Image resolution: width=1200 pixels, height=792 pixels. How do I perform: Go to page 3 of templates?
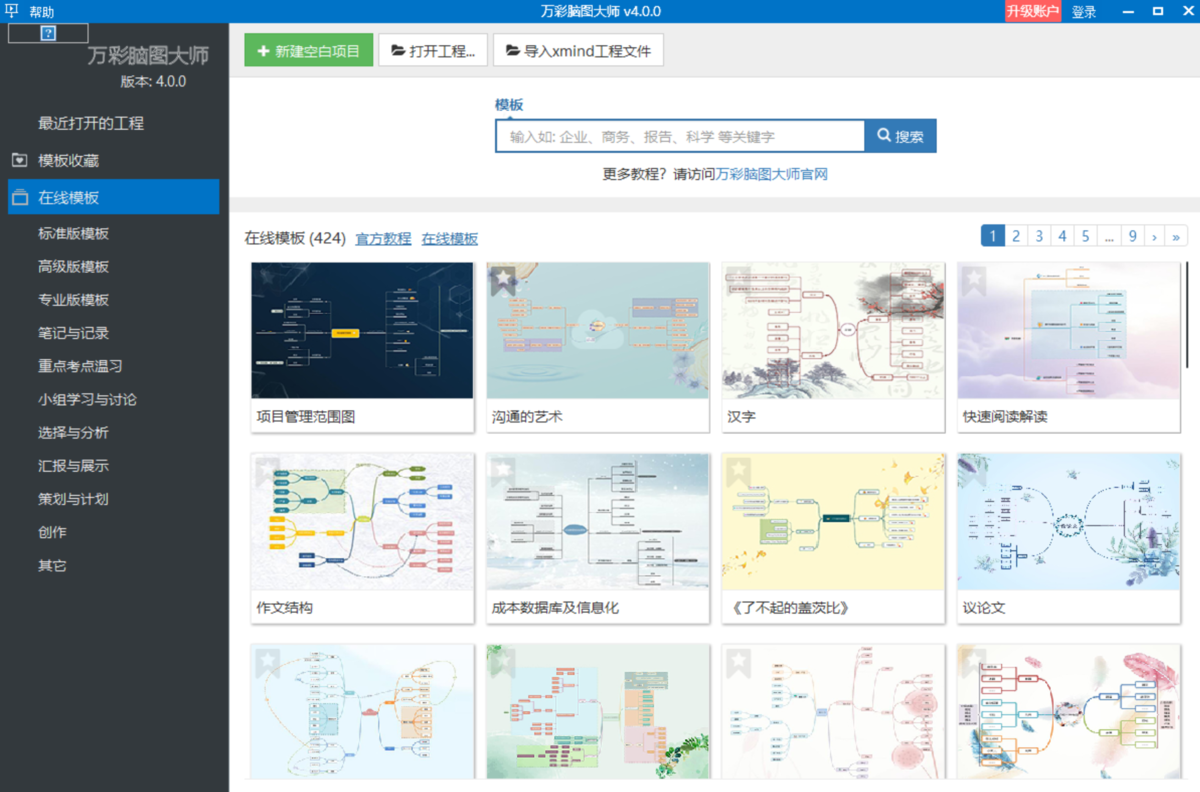point(1039,236)
